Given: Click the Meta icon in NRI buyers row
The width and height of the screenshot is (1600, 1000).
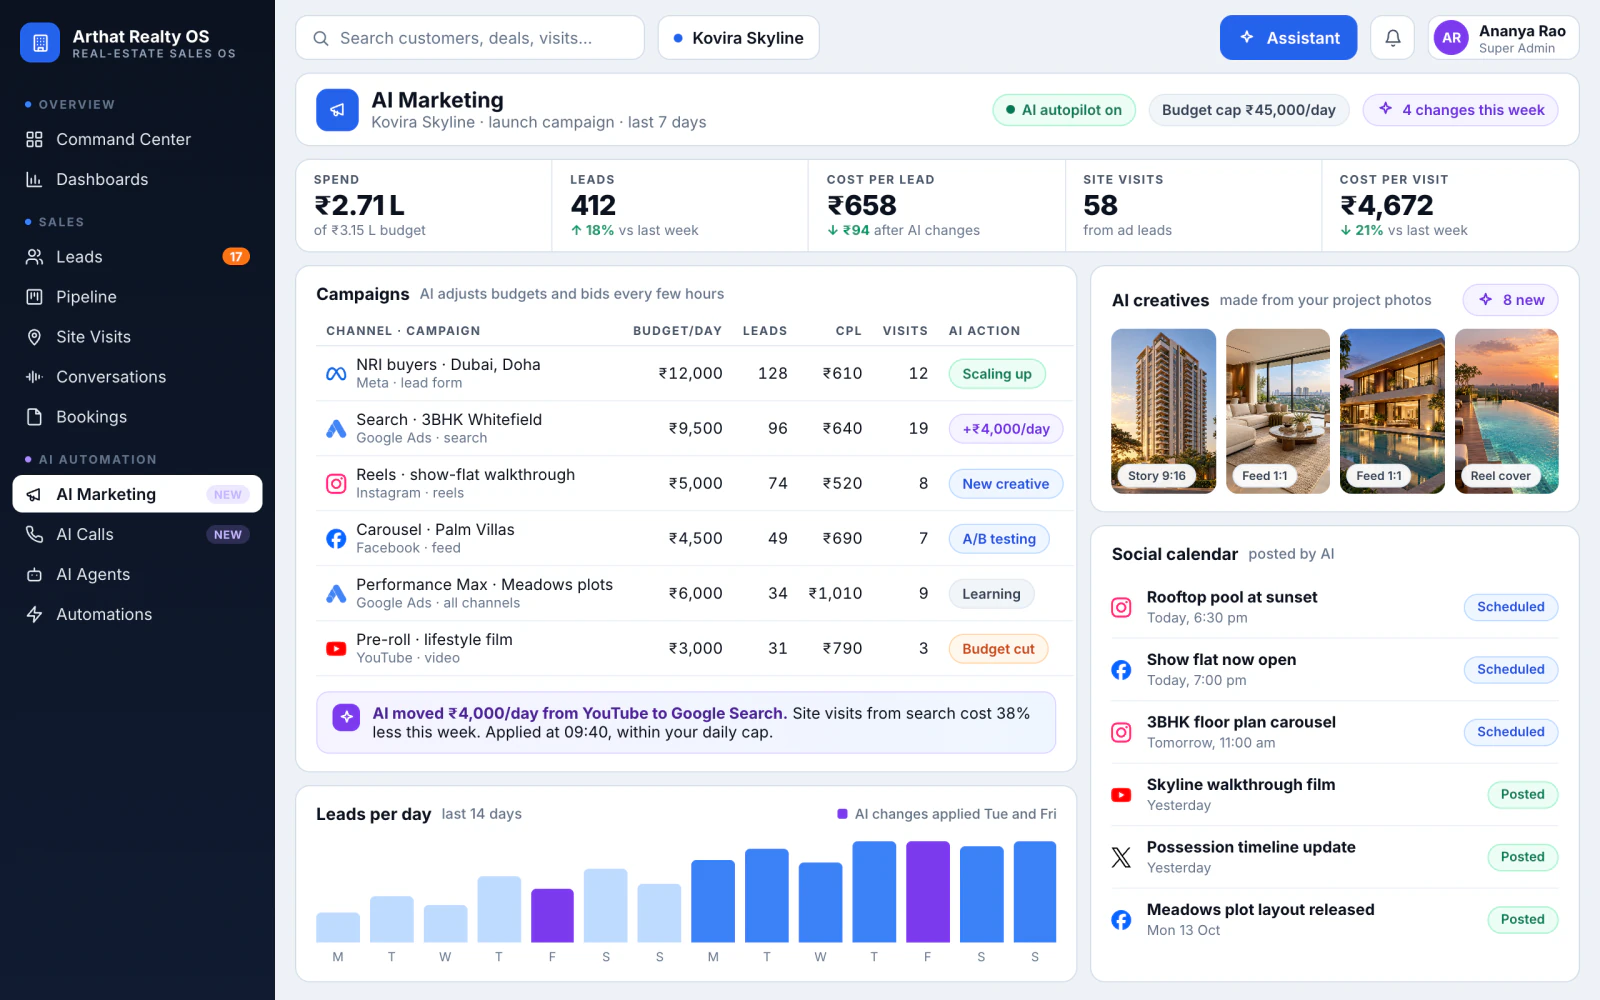Looking at the screenshot, I should pos(336,374).
